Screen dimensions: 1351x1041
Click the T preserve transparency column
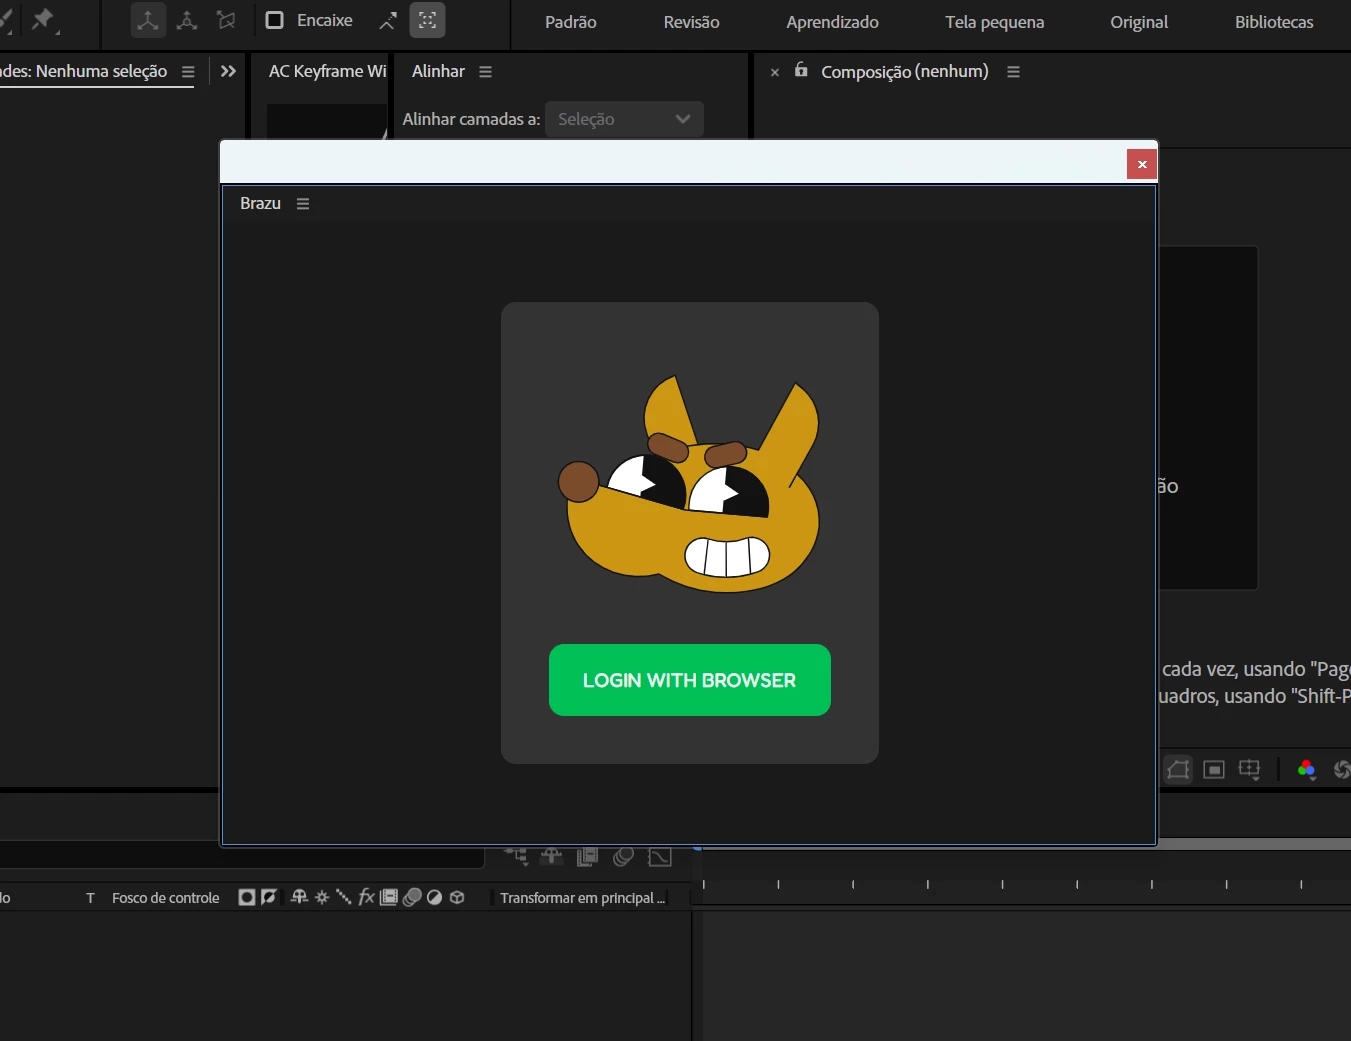(90, 898)
